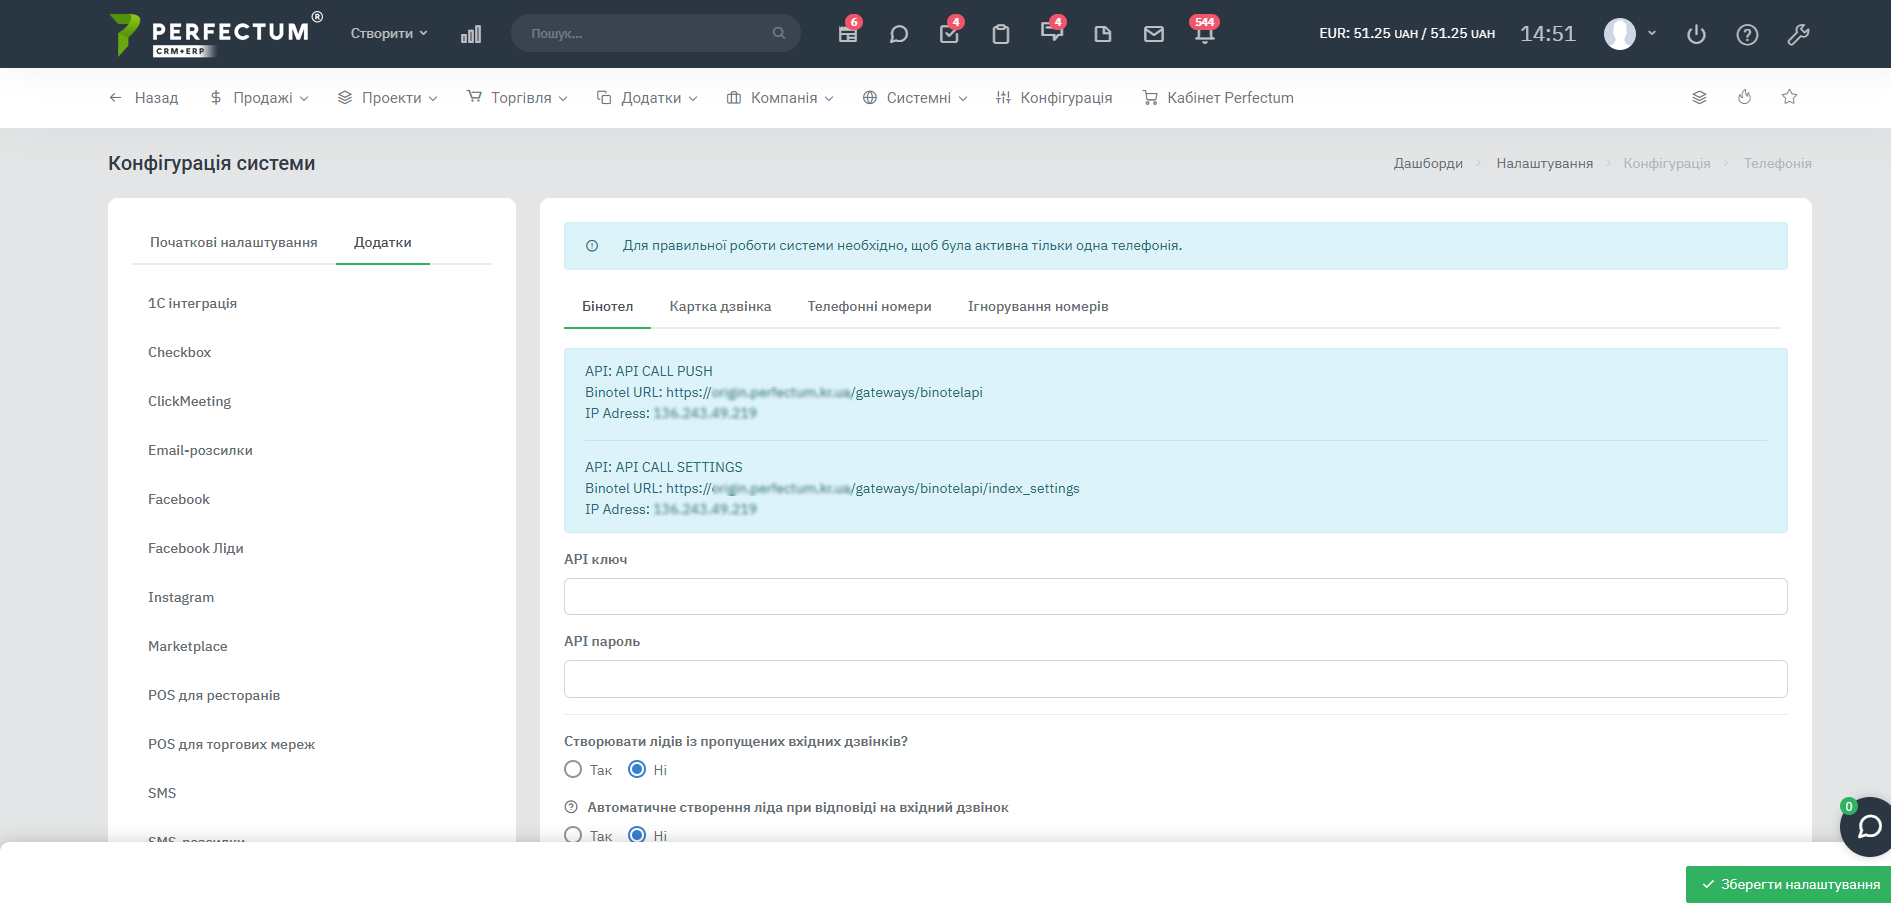Add page to favorites star icon
This screenshot has width=1891, height=919.
[x=1789, y=97]
